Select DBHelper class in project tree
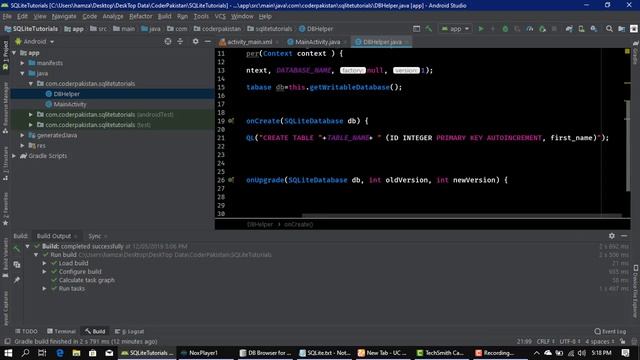The image size is (640, 360). [67, 94]
